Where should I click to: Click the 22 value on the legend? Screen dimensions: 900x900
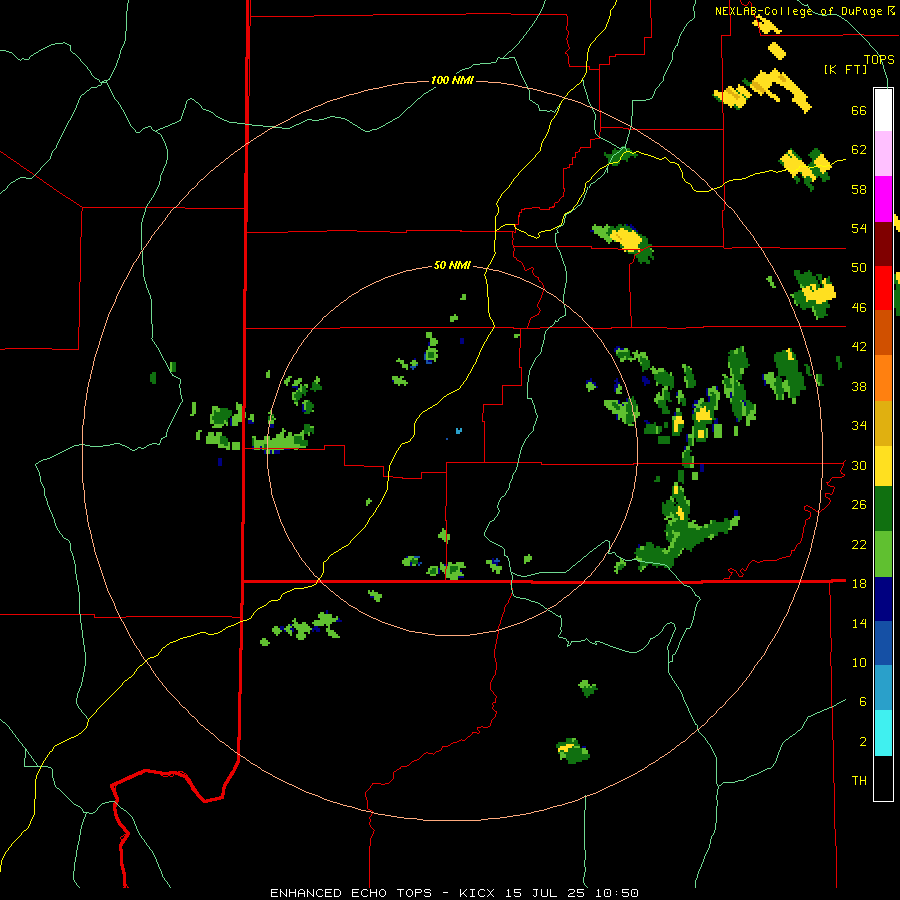coord(859,544)
